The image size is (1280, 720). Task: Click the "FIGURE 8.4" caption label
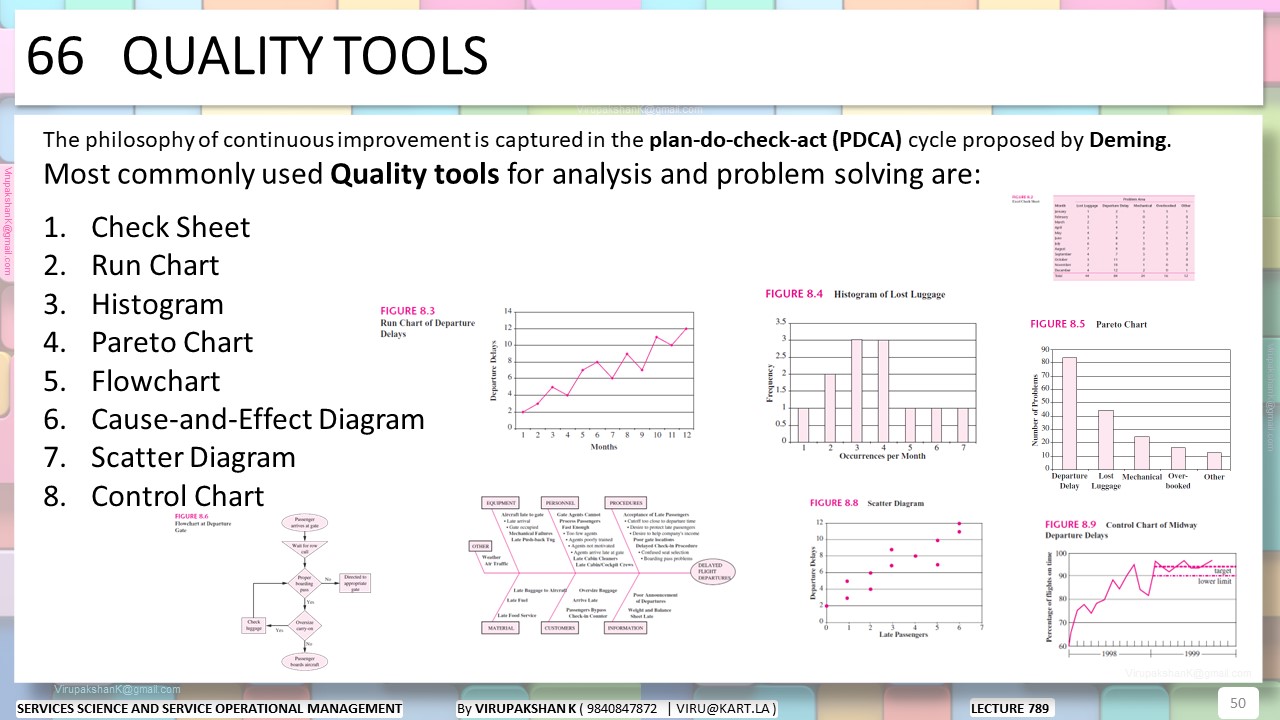pyautogui.click(x=794, y=294)
